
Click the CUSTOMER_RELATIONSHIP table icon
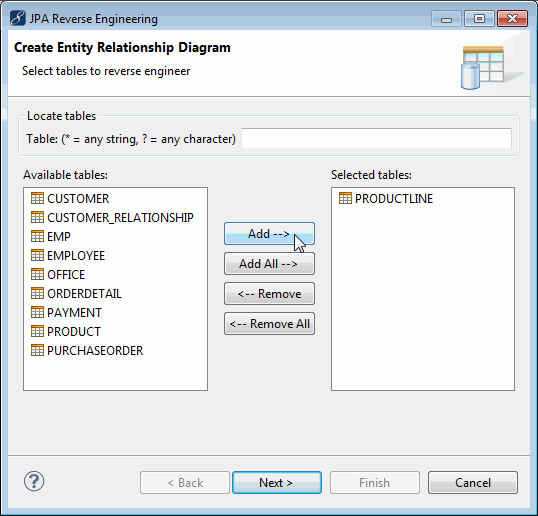37,217
